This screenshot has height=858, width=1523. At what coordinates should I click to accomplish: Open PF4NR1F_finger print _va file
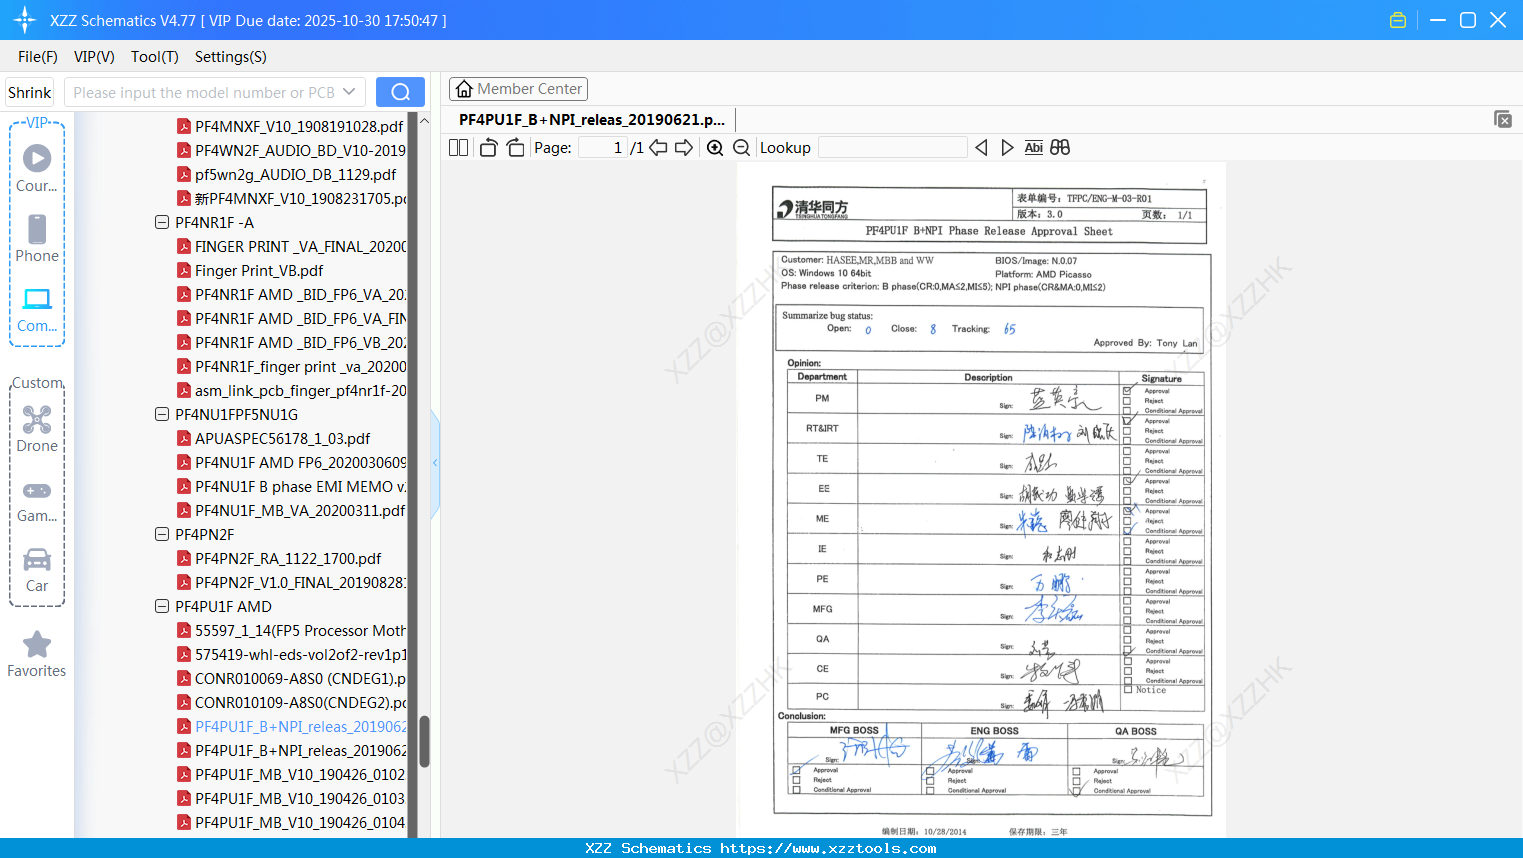click(x=291, y=366)
